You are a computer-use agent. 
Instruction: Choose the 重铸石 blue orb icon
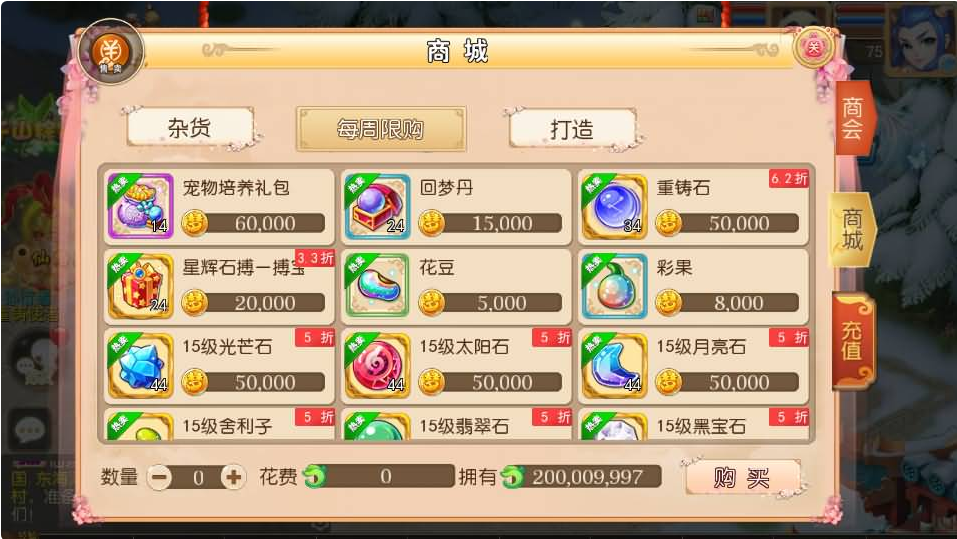click(614, 206)
